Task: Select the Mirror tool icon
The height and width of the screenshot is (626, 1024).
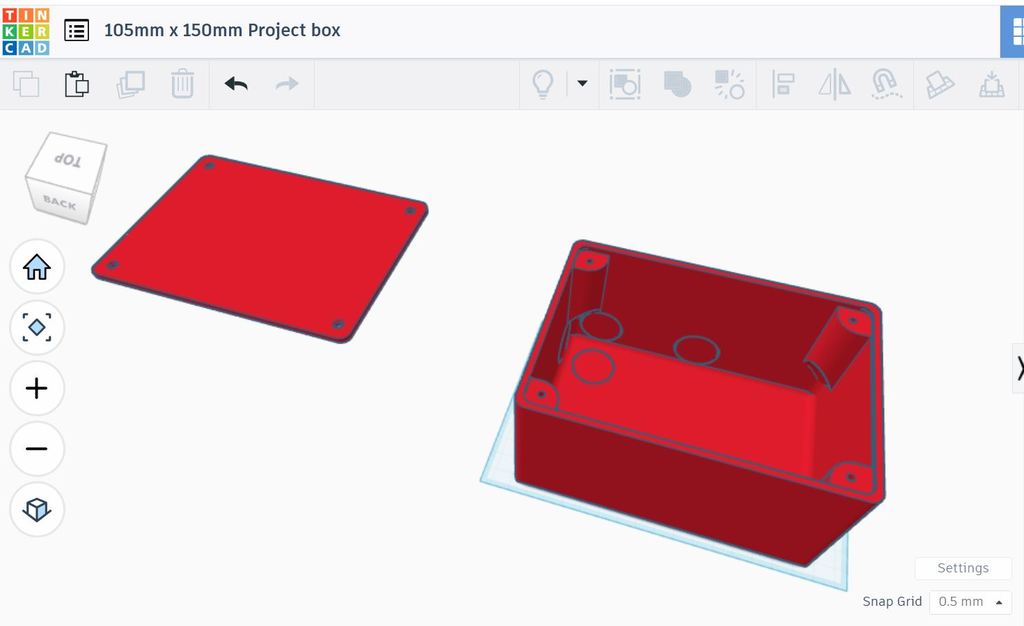Action: (x=834, y=84)
